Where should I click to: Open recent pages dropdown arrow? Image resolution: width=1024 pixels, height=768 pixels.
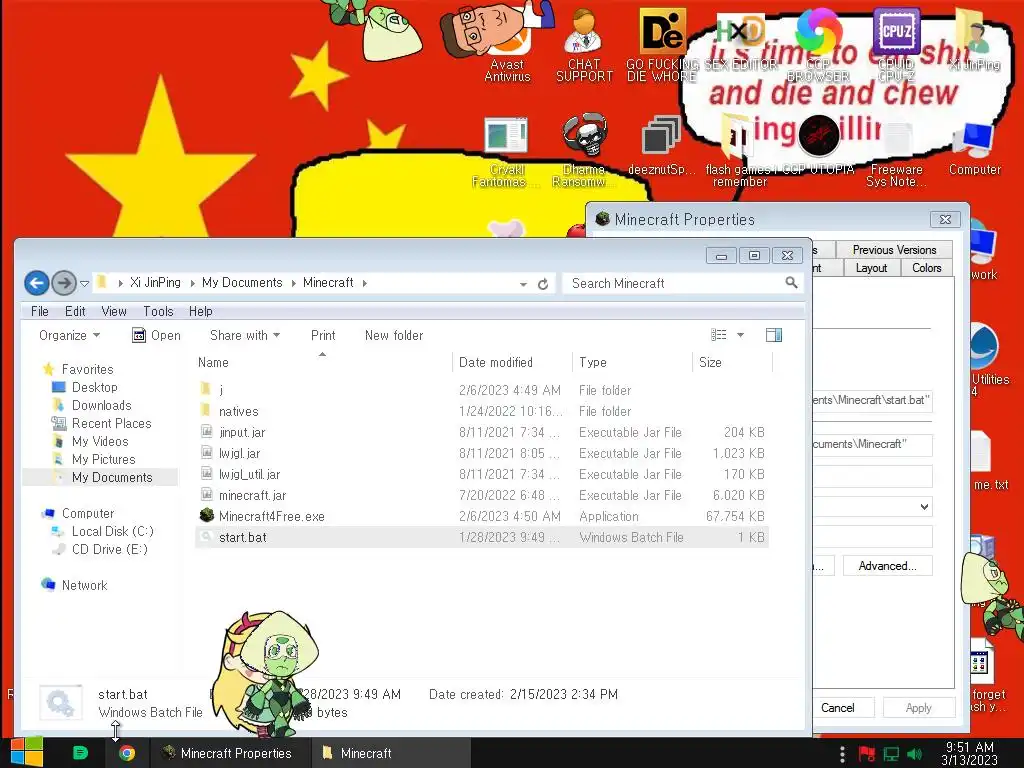pos(84,284)
